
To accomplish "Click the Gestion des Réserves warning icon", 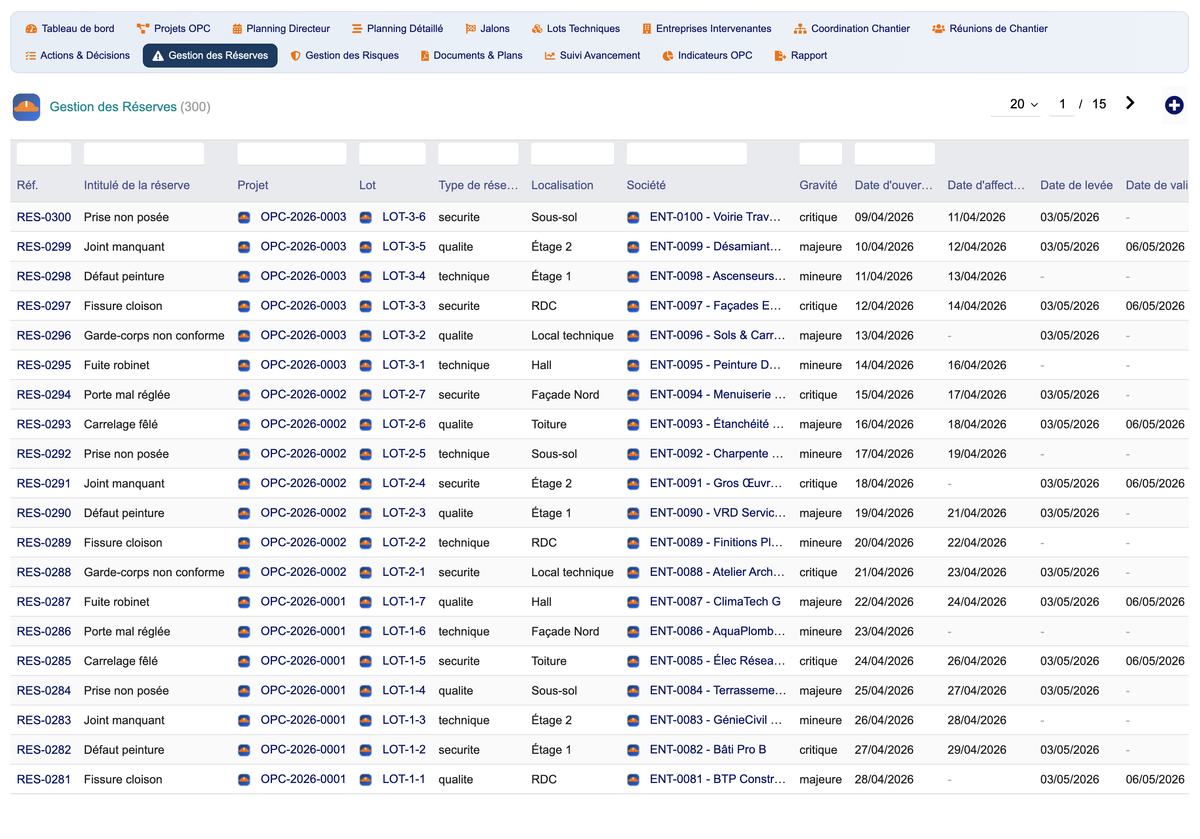I will pyautogui.click(x=158, y=56).
